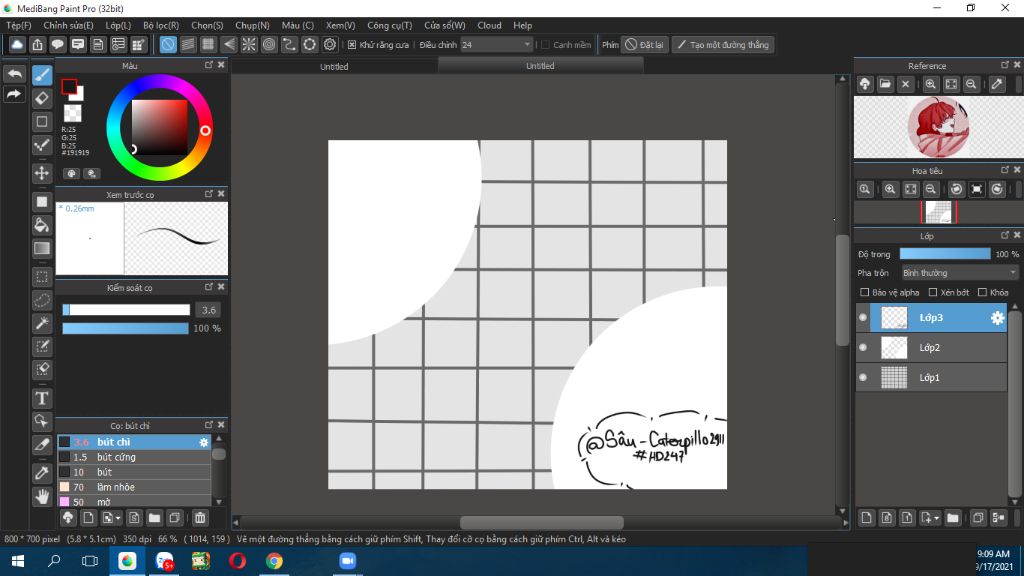Open Chrome from the Windows taskbar
1024x576 pixels.
point(274,561)
